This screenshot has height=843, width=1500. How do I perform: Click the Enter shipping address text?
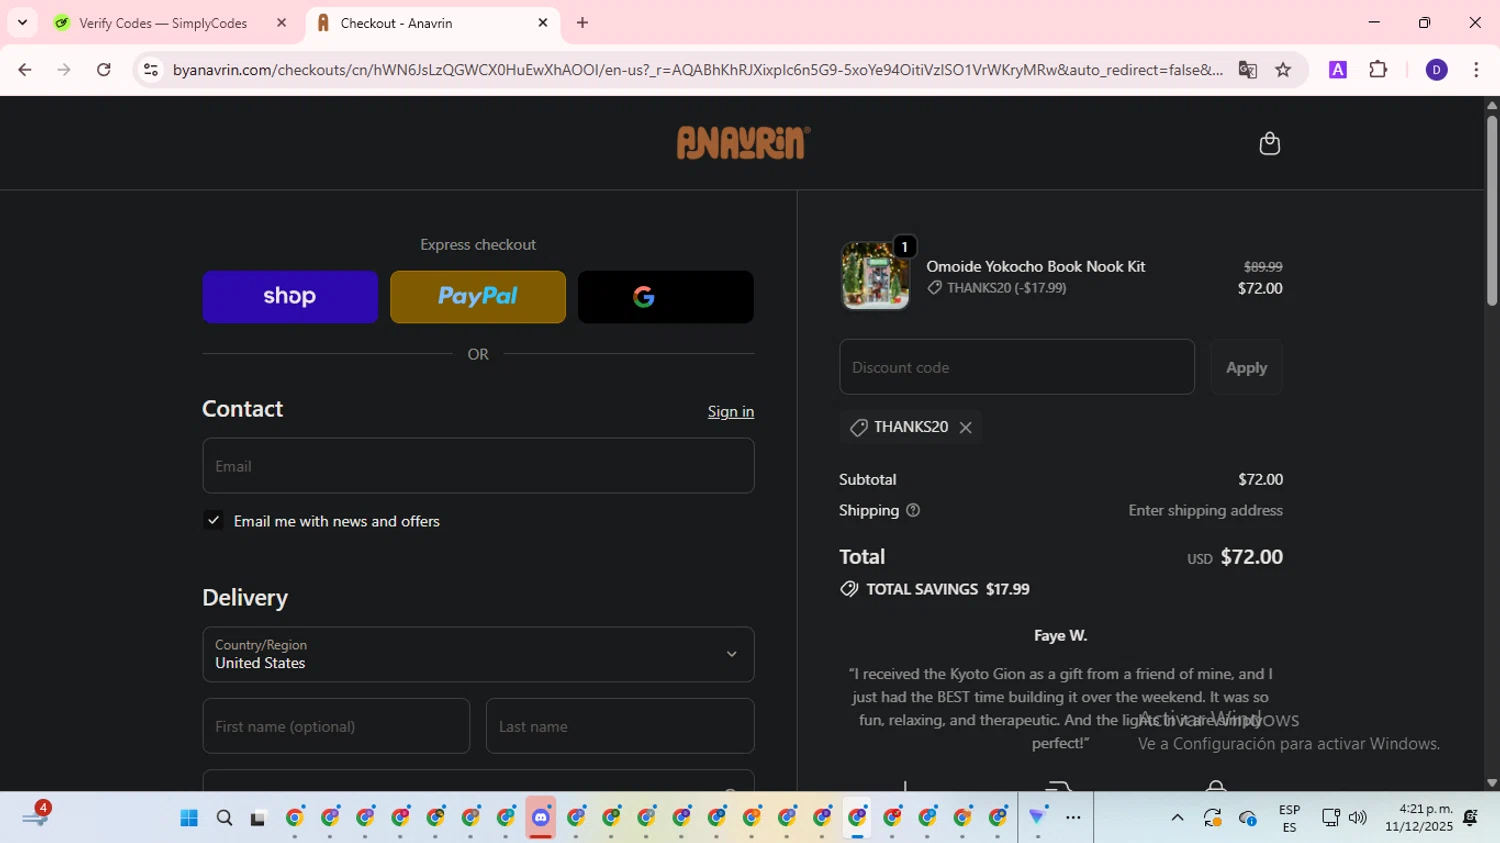click(1205, 510)
